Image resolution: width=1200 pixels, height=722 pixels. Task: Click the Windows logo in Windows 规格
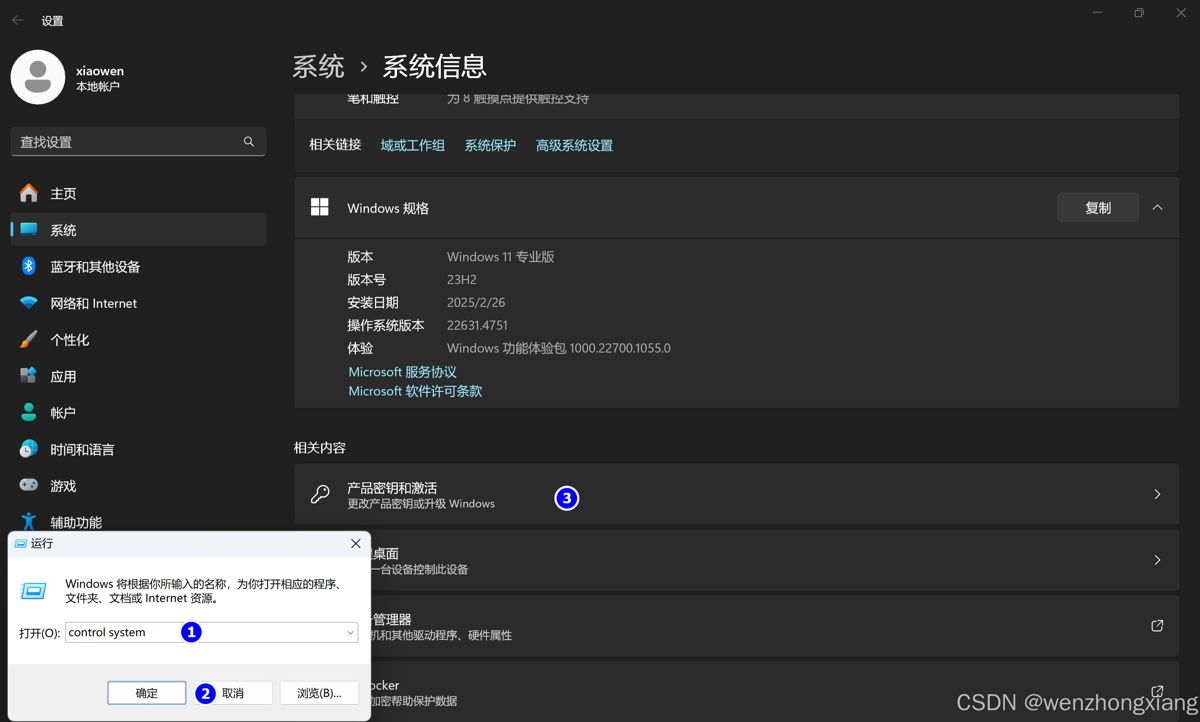pyautogui.click(x=320, y=207)
